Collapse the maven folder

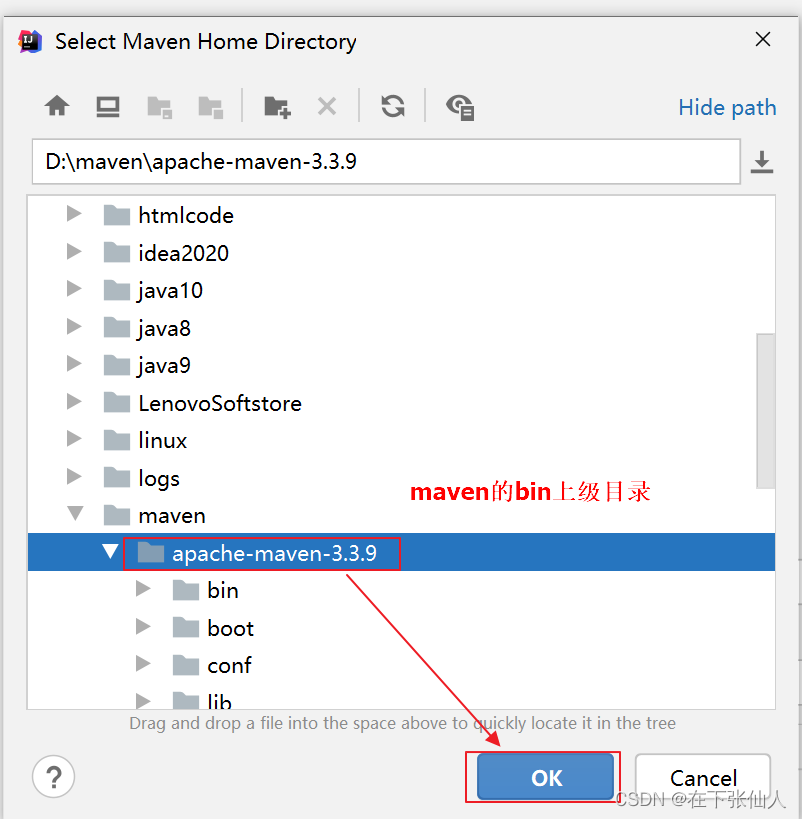[75, 513]
